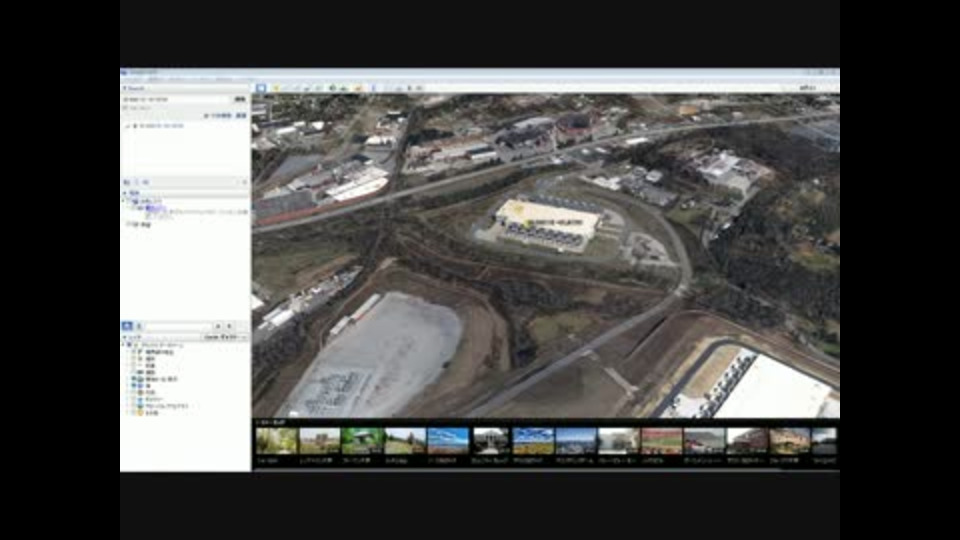
Task: Toggle the 3D Buildings layer checkbox
Action: pos(135,379)
